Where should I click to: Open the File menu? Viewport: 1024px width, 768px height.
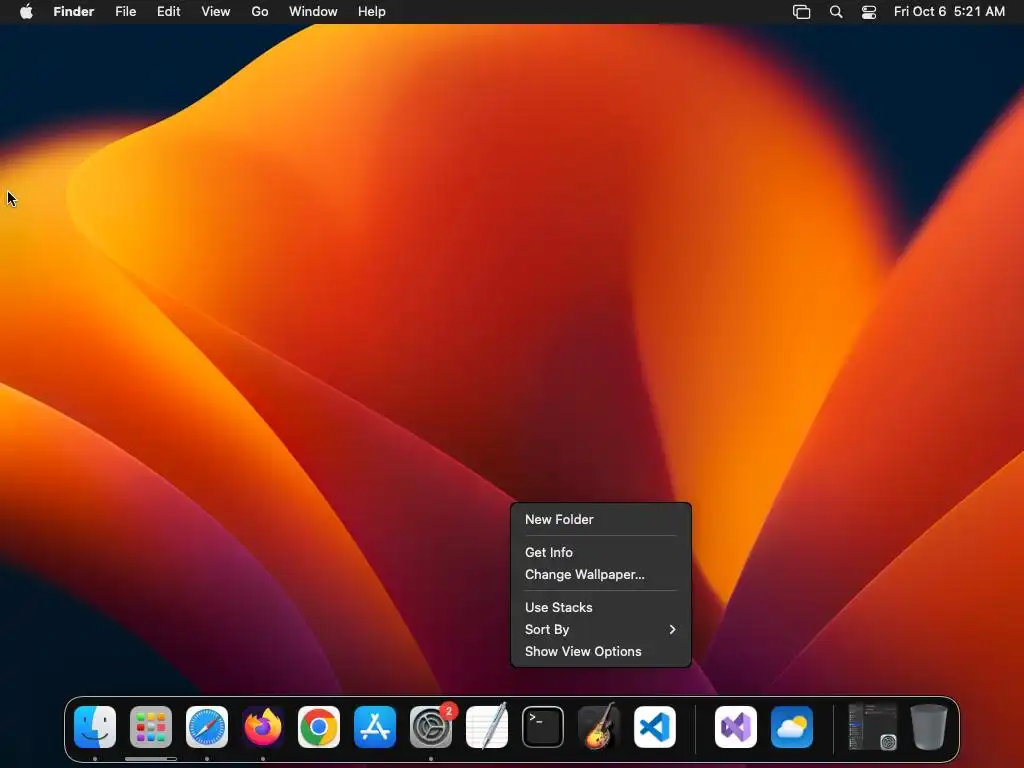(x=125, y=12)
